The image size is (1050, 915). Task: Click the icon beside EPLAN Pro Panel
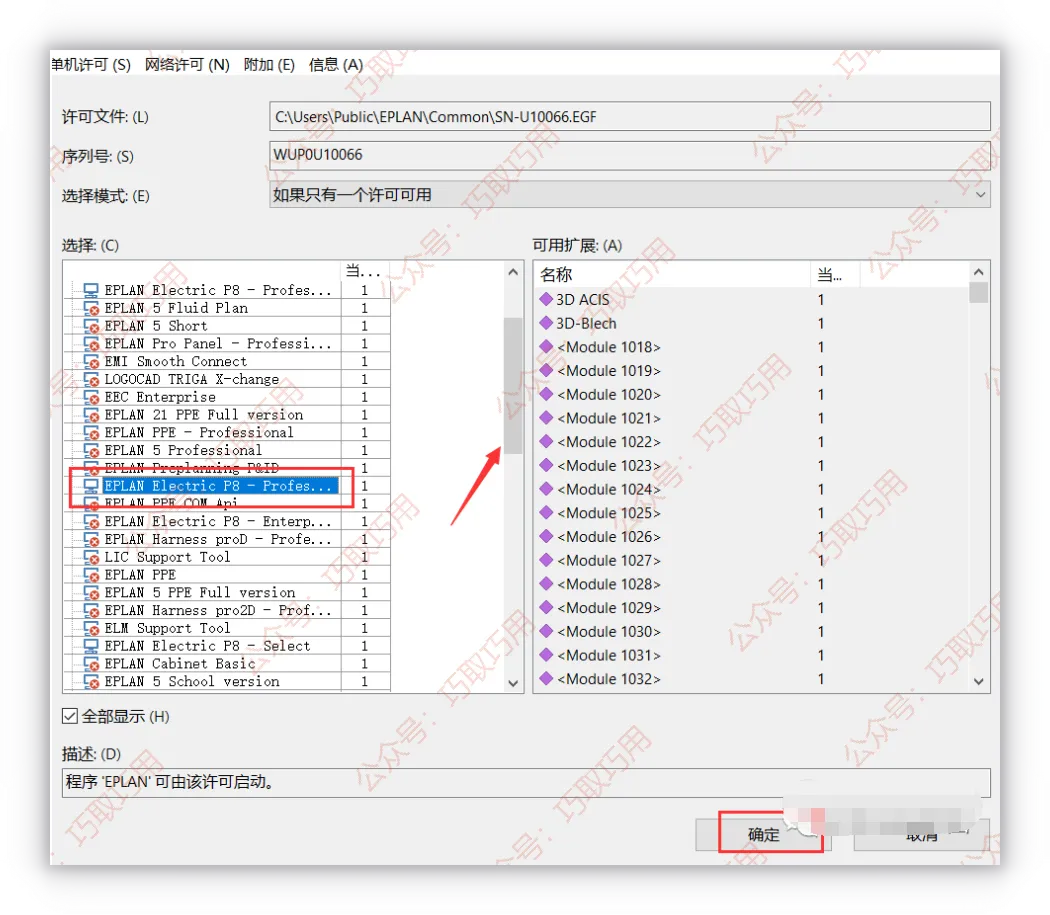tap(91, 344)
